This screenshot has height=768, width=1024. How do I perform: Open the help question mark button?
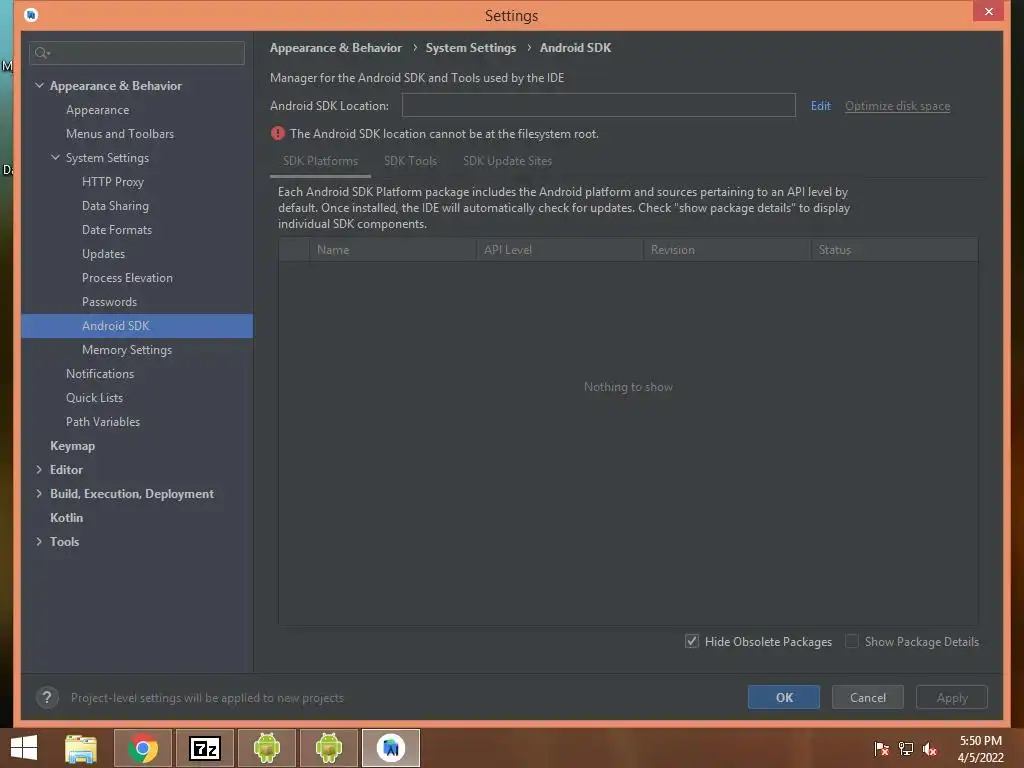47,697
